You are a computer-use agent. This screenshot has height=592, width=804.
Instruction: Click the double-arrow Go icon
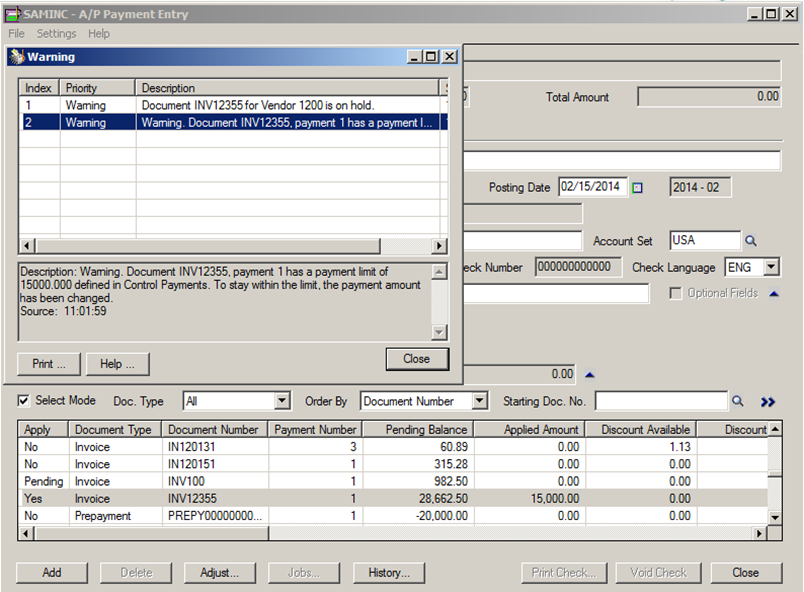(x=768, y=402)
